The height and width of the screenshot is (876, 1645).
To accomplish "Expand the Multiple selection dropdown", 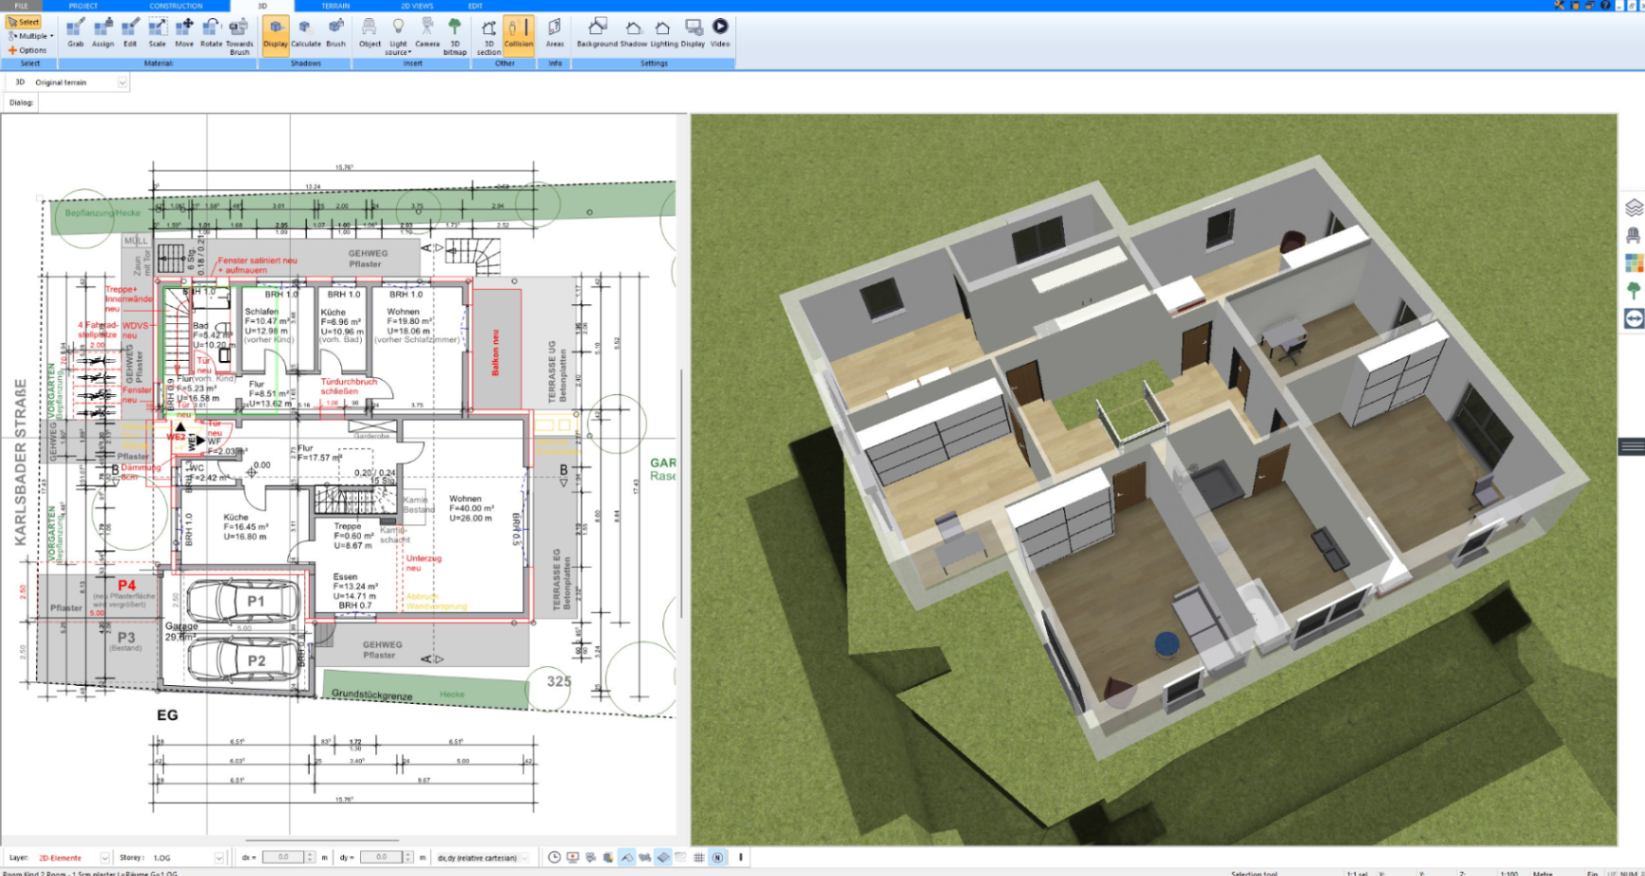I will 31,36.
